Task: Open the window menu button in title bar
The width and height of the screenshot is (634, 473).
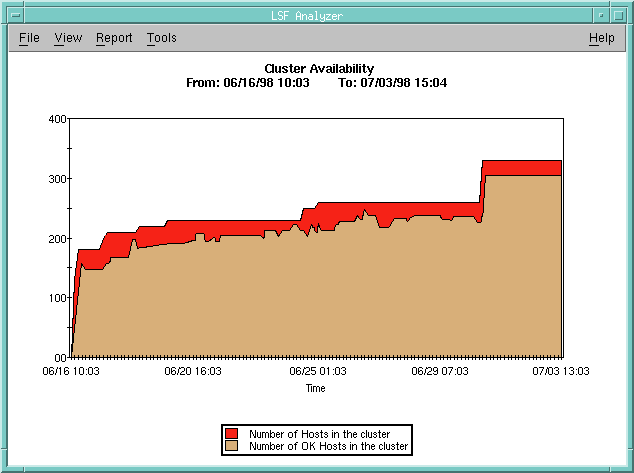Action: 16,16
